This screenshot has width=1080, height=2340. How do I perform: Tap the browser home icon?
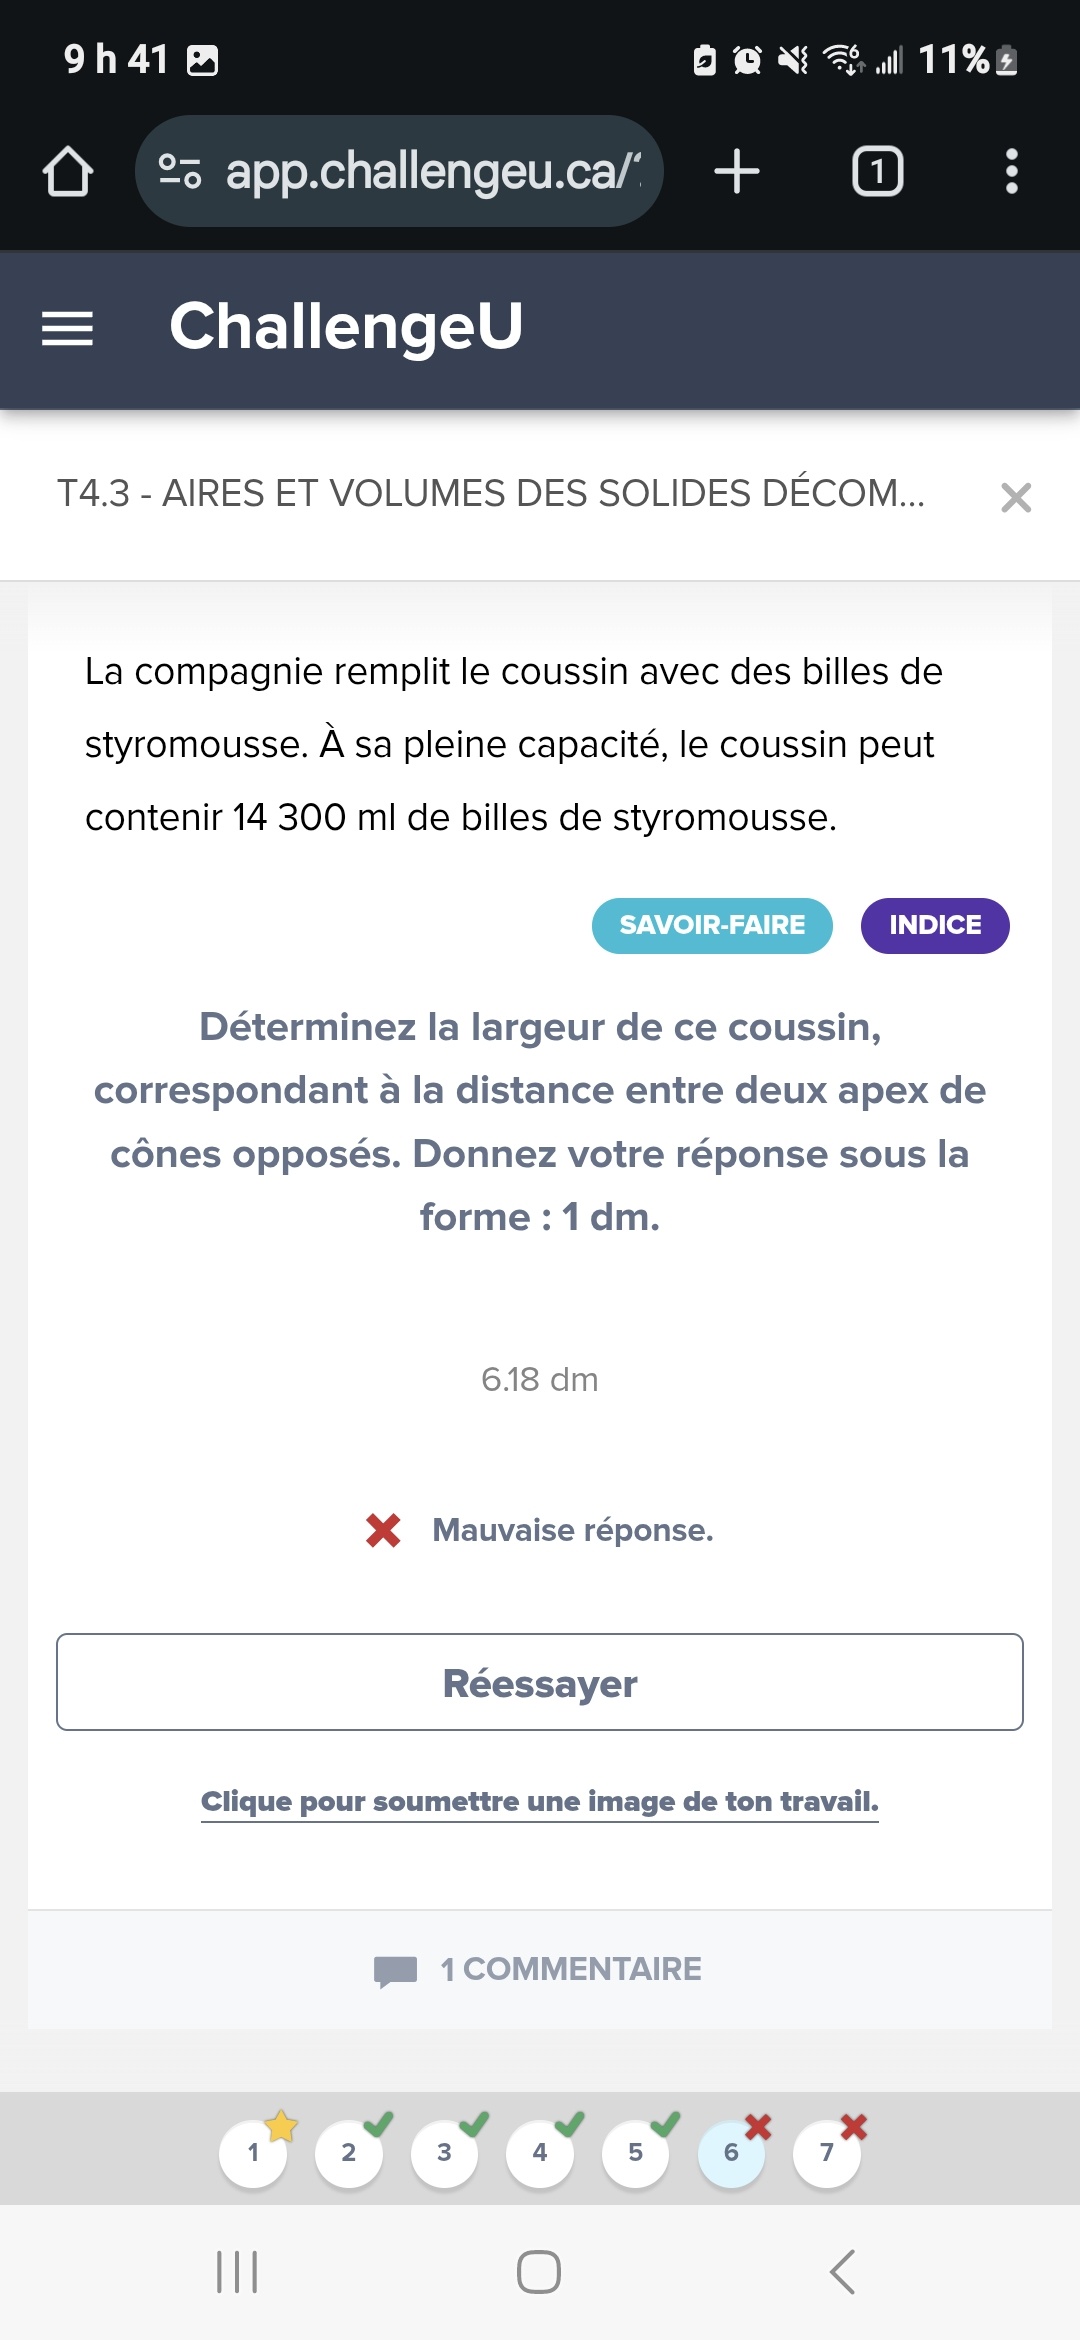click(x=68, y=171)
